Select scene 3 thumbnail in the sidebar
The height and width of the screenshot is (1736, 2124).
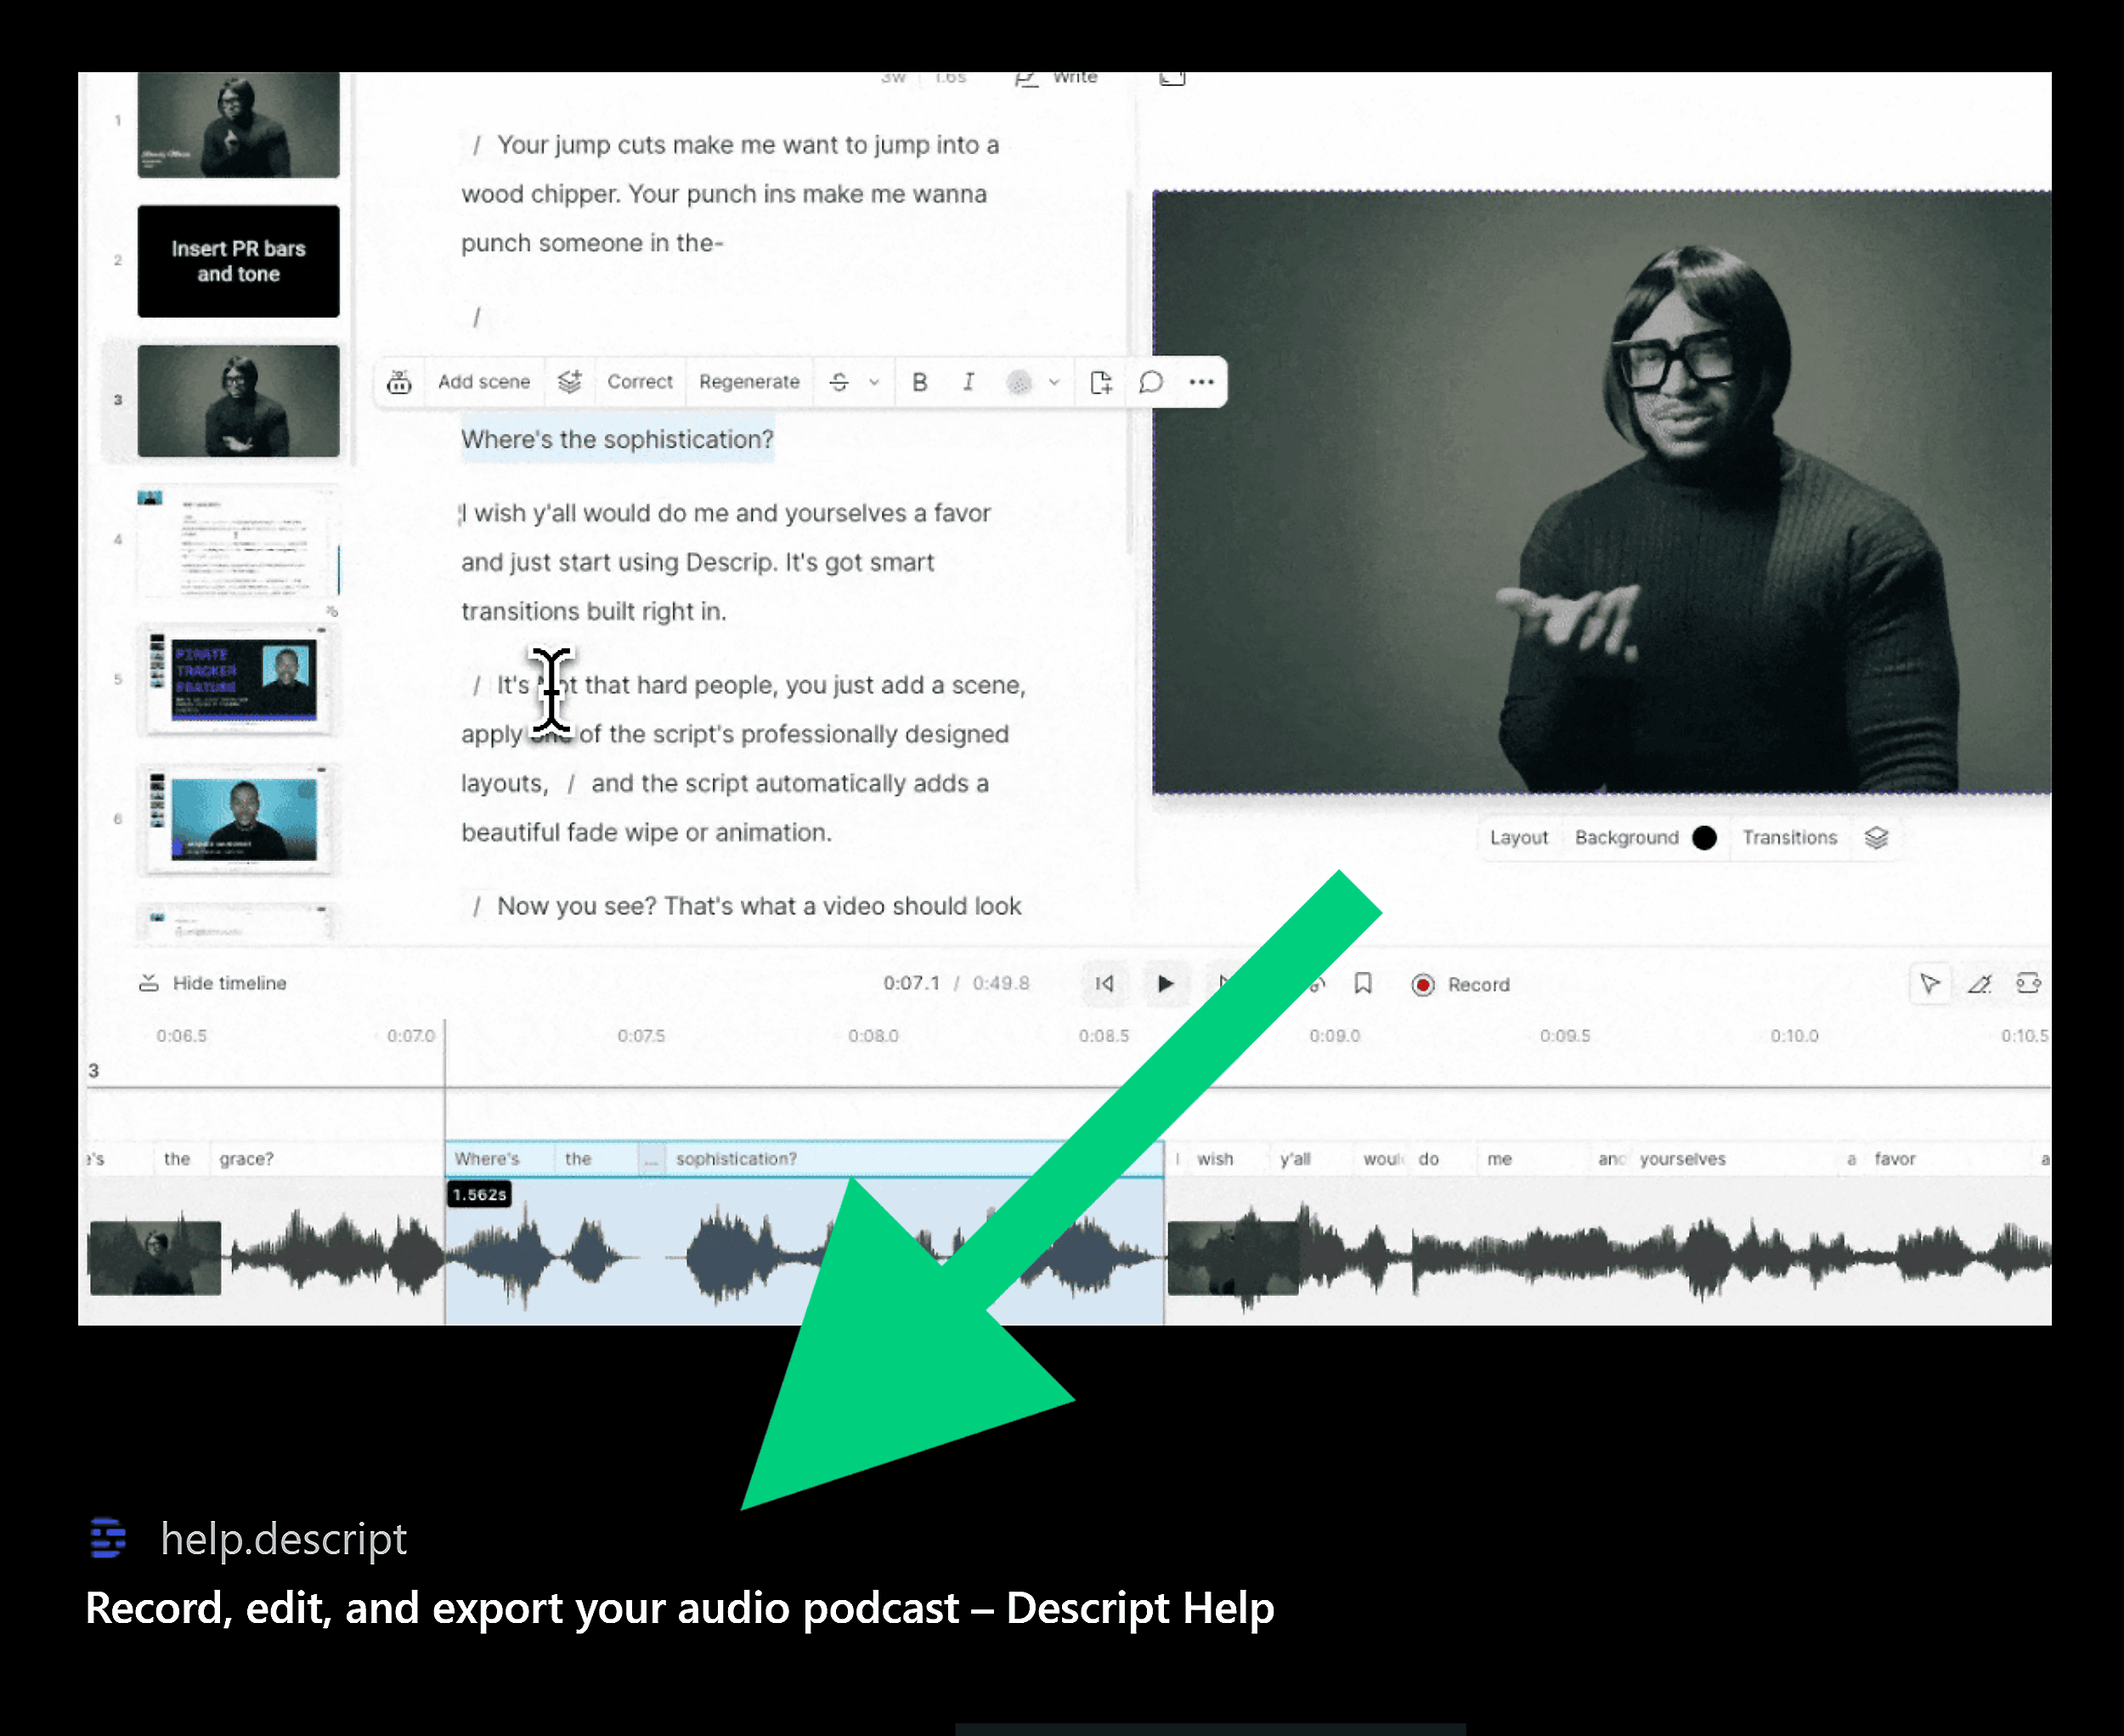tap(238, 399)
